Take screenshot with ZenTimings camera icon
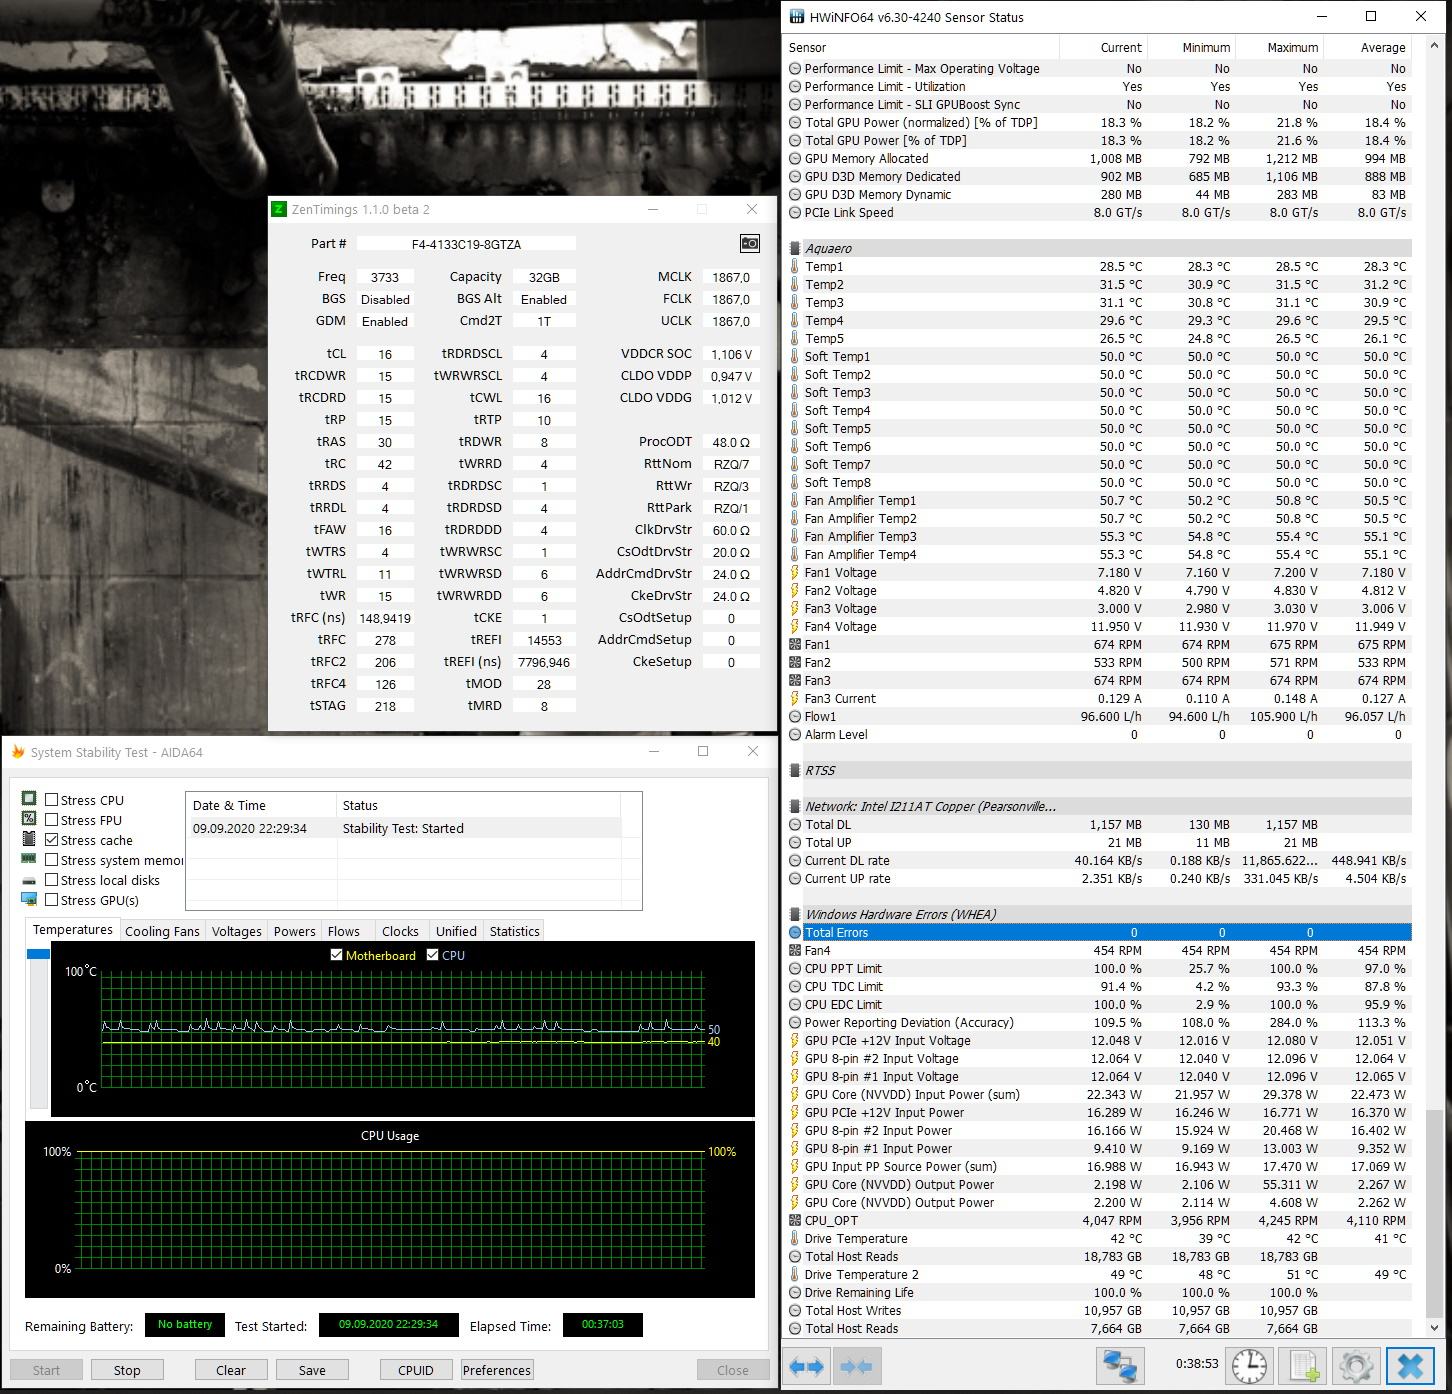The image size is (1452, 1394). [749, 243]
